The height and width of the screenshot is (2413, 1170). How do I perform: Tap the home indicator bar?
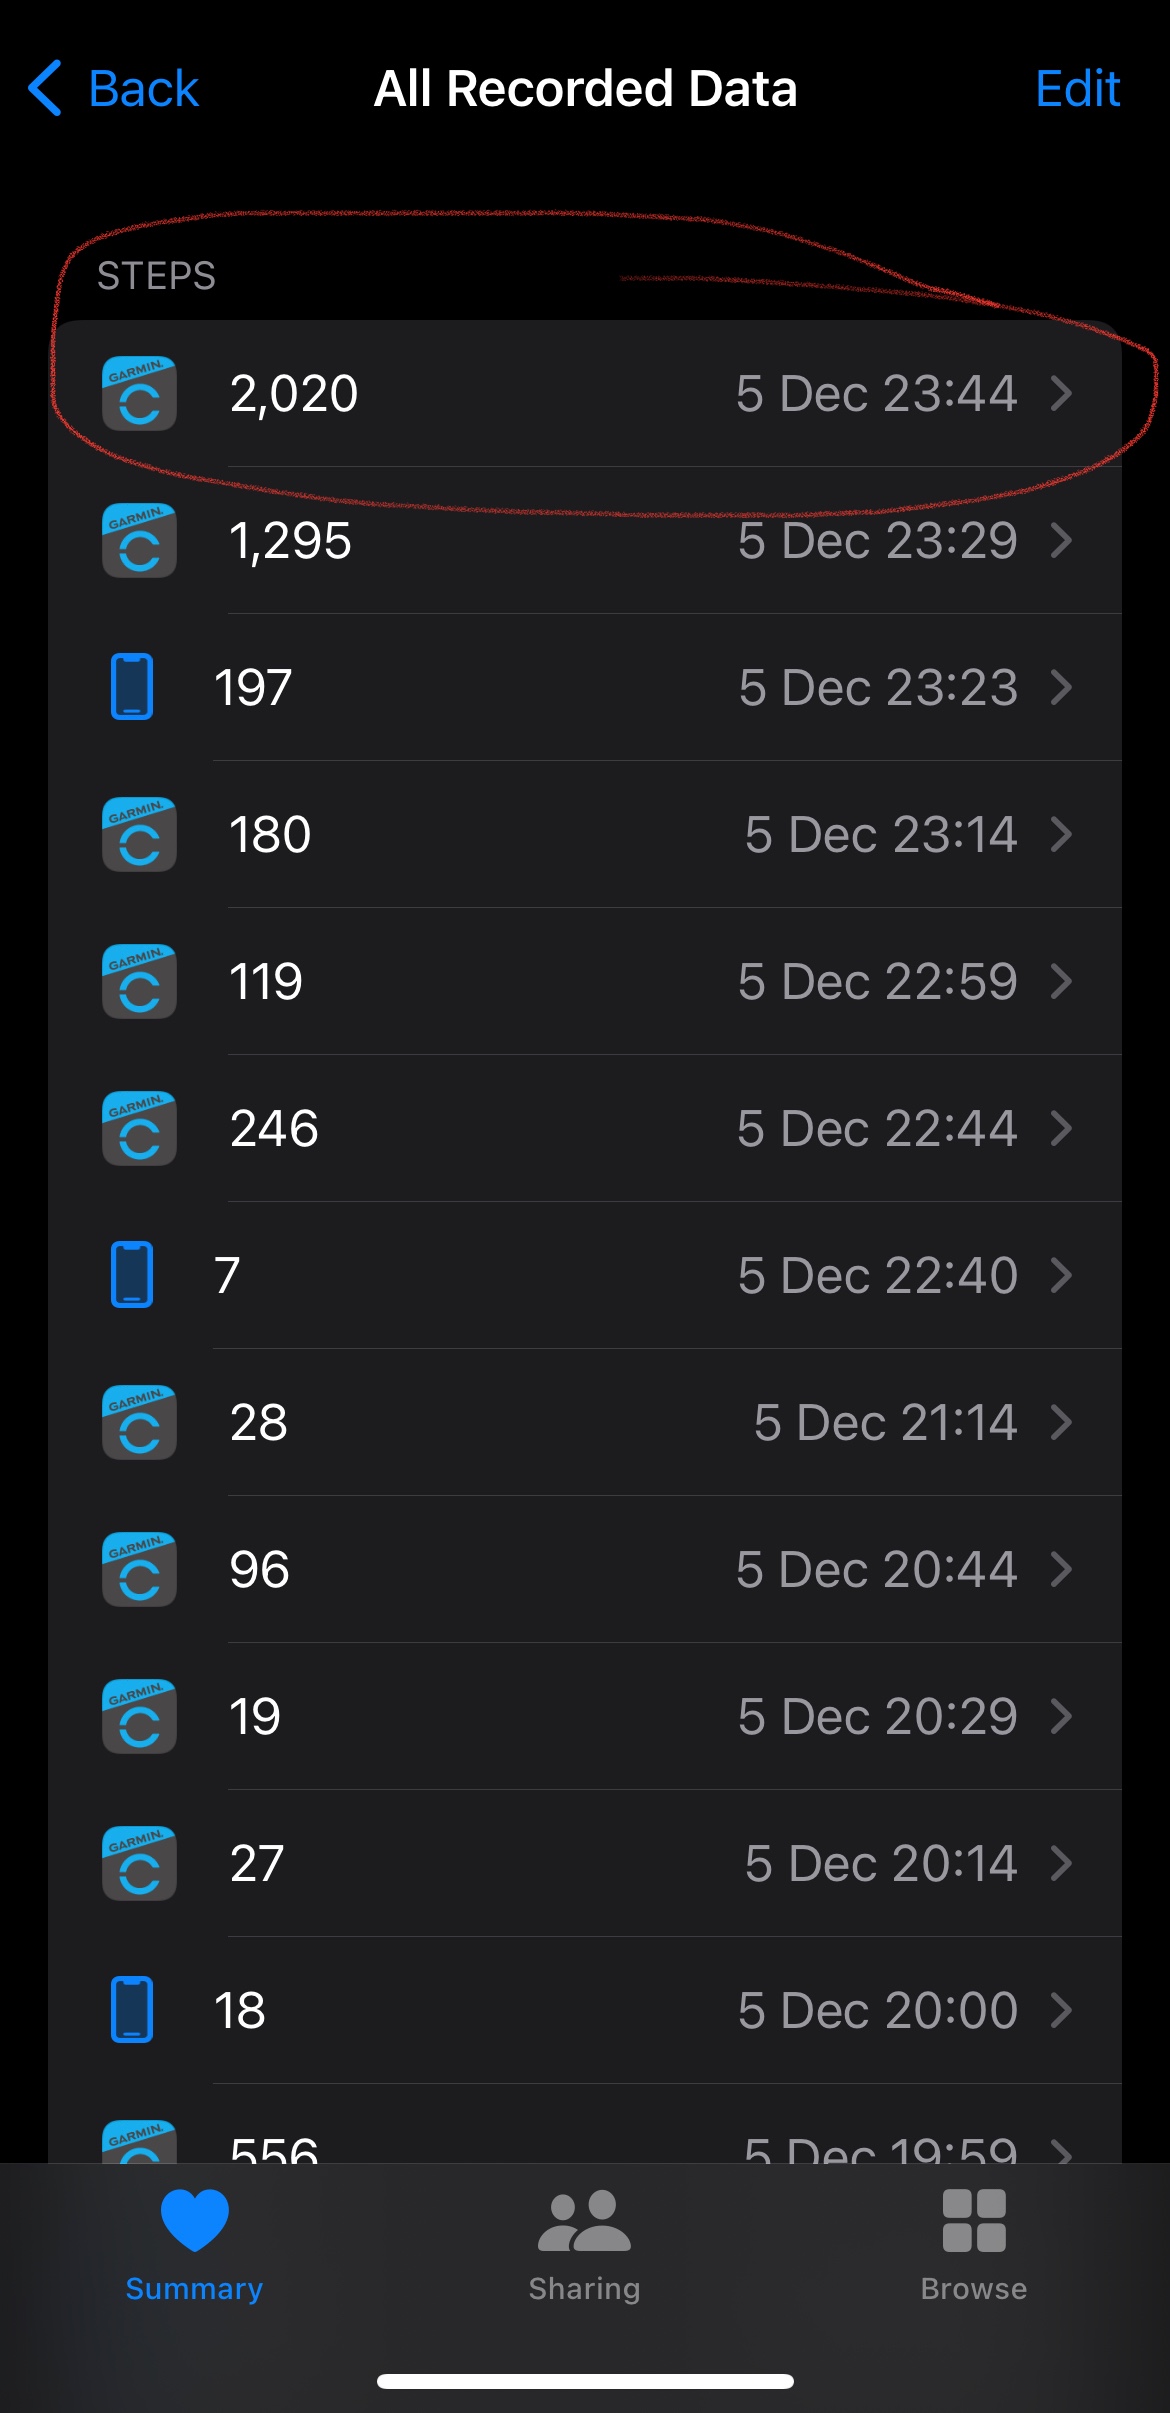click(585, 2381)
